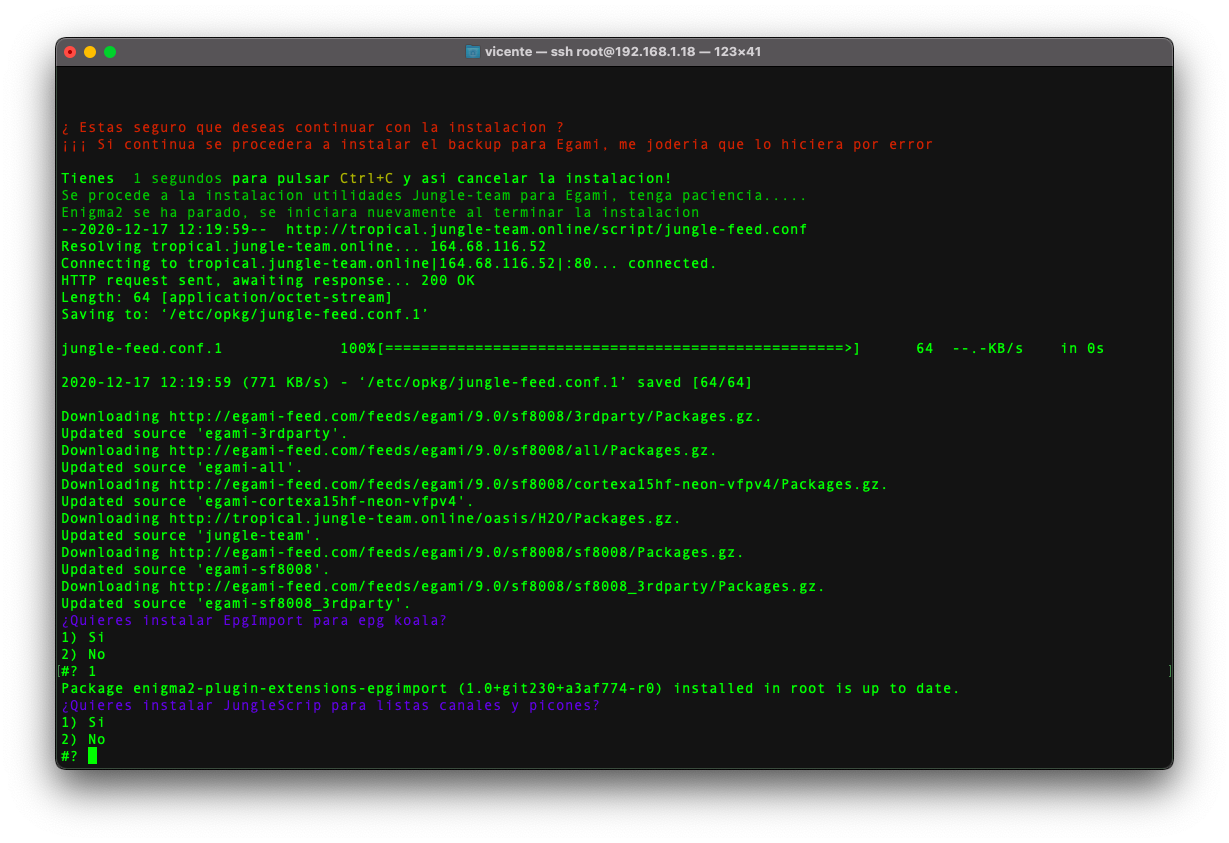Viewport: 1229px width, 843px height.
Task: Click '2) No' under the JungleScrip question
Action: click(x=83, y=740)
